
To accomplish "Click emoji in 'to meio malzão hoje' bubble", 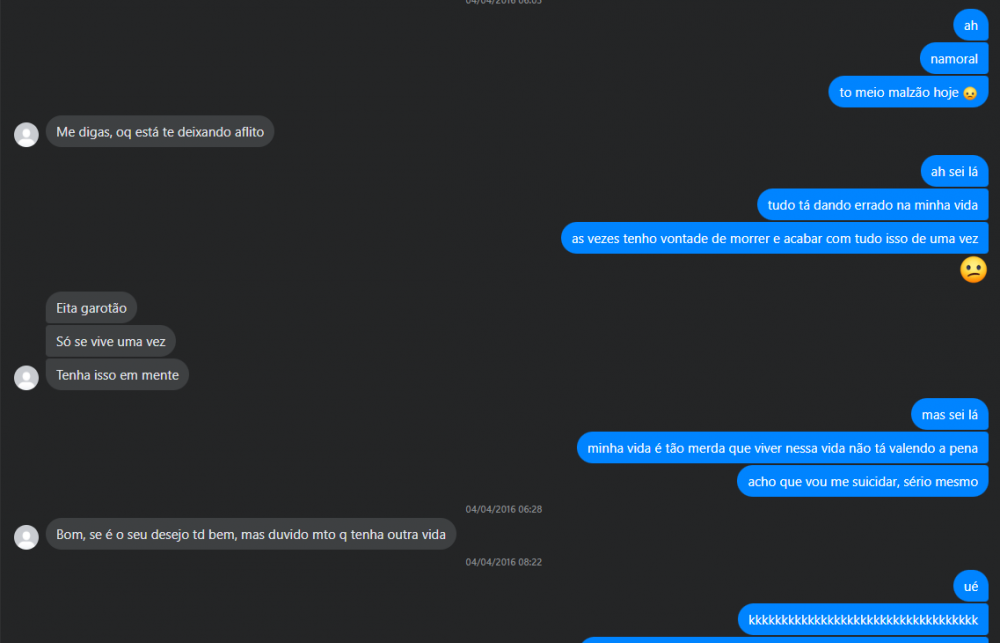I will pos(970,93).
